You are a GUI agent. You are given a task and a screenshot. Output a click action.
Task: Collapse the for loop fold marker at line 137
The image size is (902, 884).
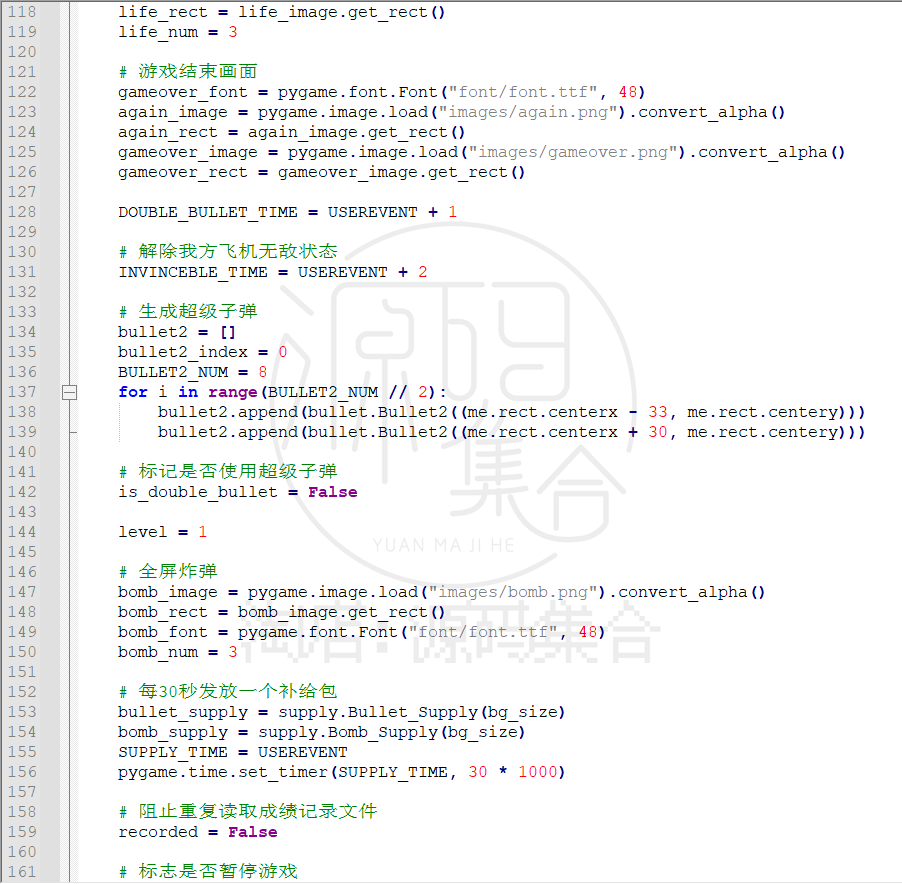(69, 392)
